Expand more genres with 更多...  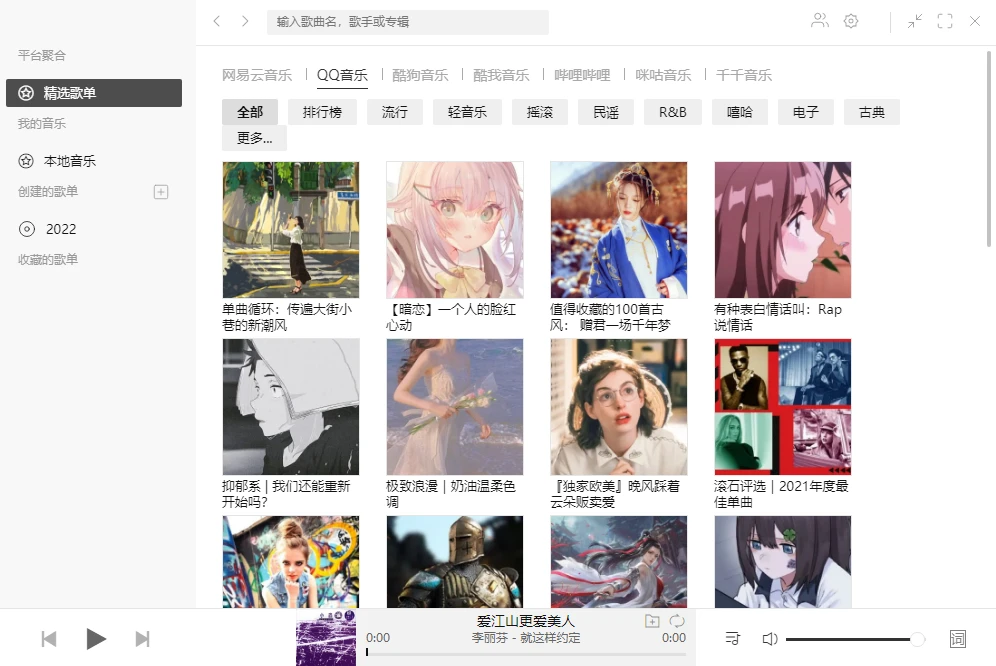[254, 138]
